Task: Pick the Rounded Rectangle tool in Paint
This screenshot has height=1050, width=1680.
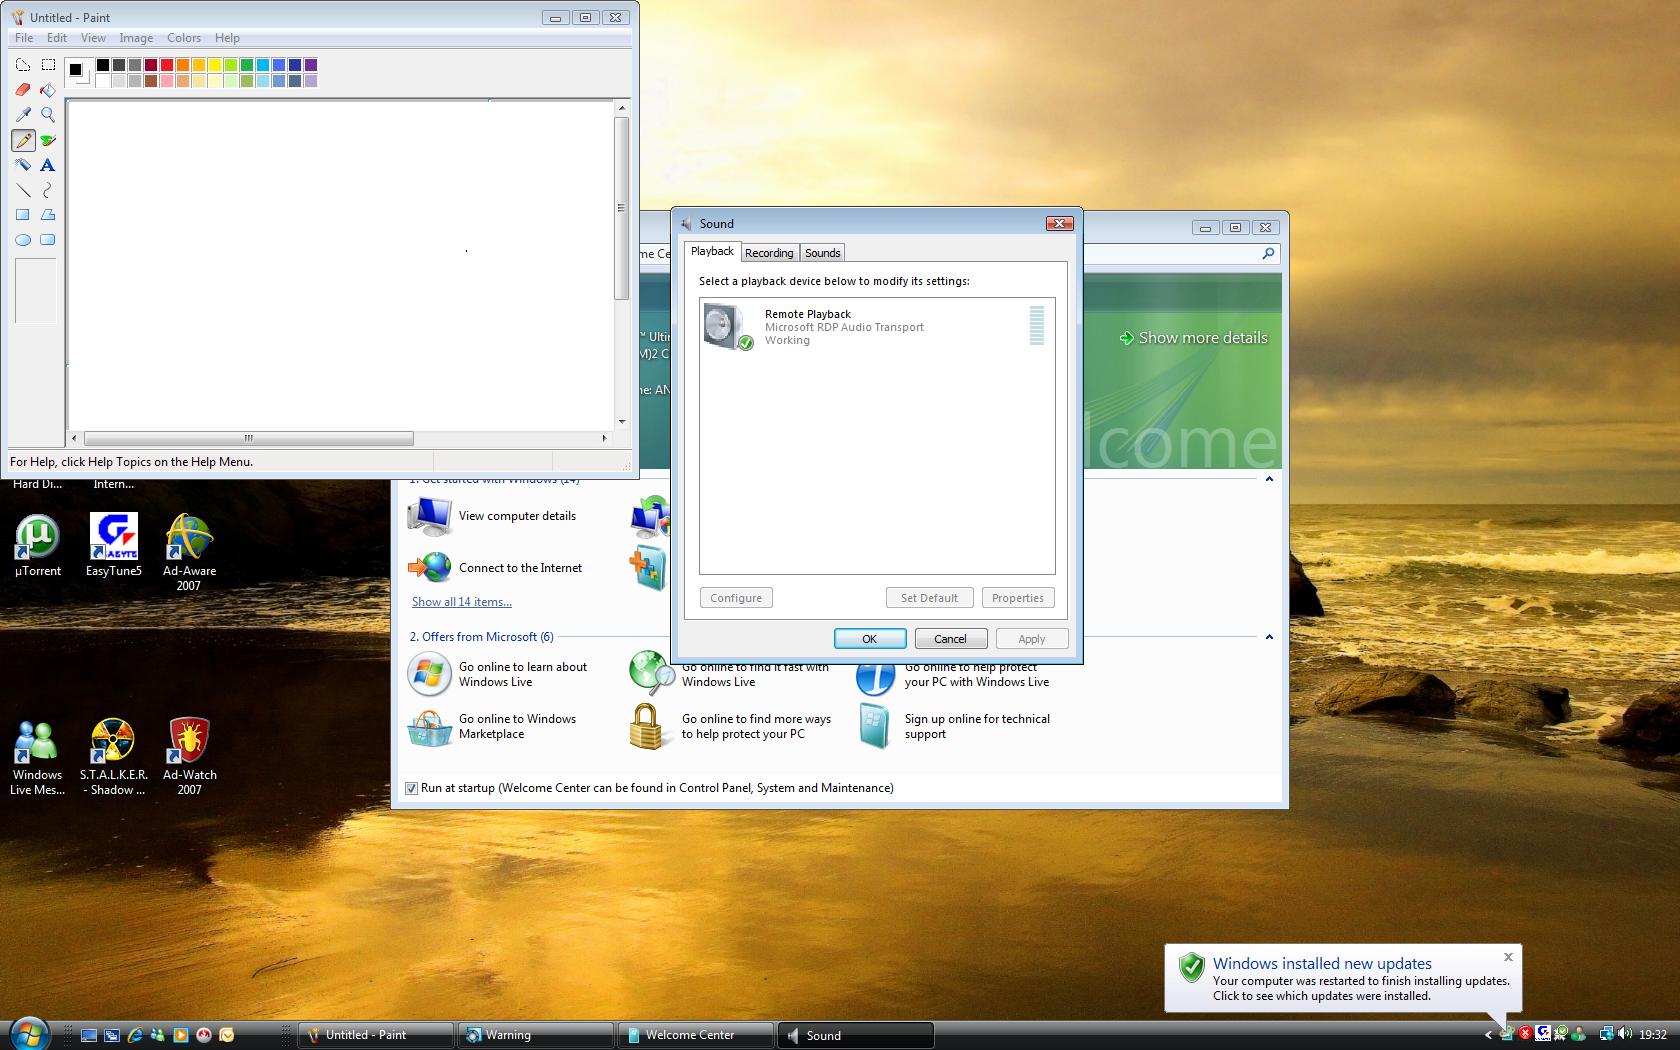Action: (47, 240)
